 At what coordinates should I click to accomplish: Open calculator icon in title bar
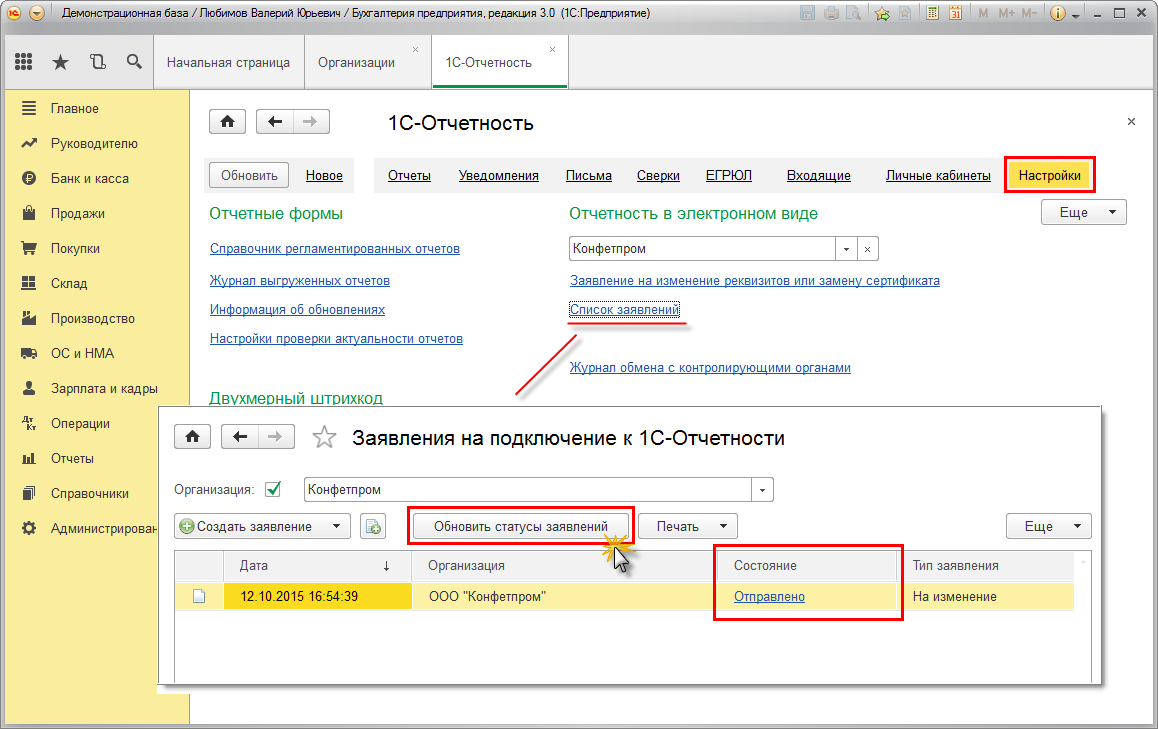(x=933, y=13)
